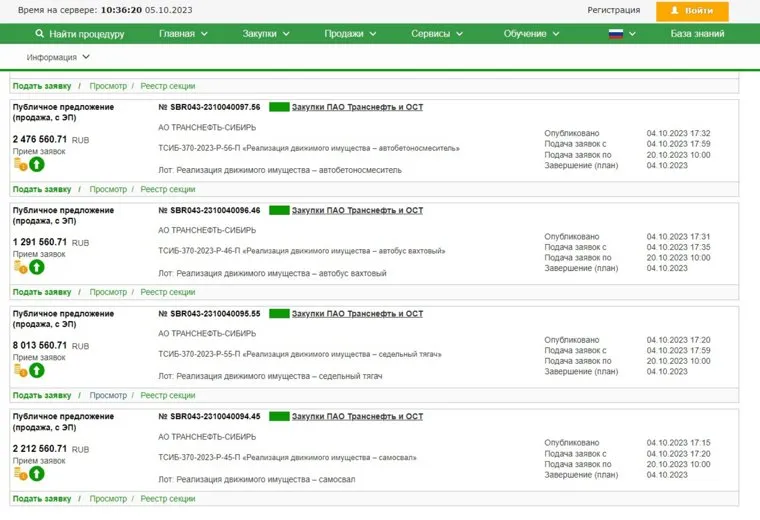The width and height of the screenshot is (760, 520).
Task: Click coins icon for the 1 291 560.71 lot
Action: pyautogui.click(x=20, y=267)
